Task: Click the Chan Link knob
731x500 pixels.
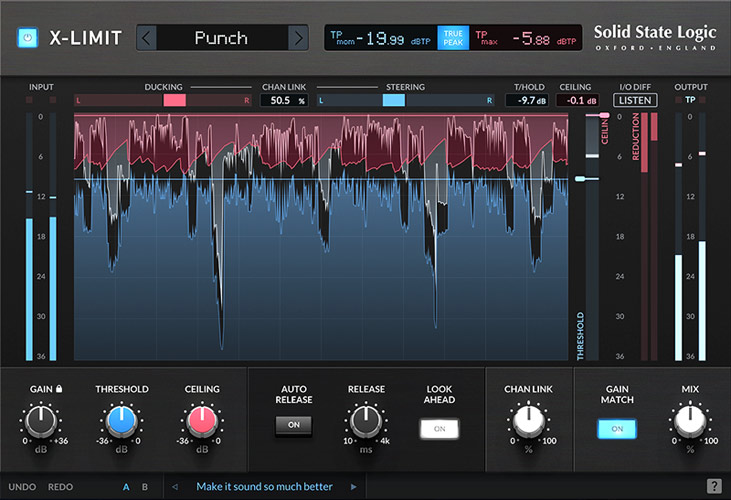Action: point(529,421)
